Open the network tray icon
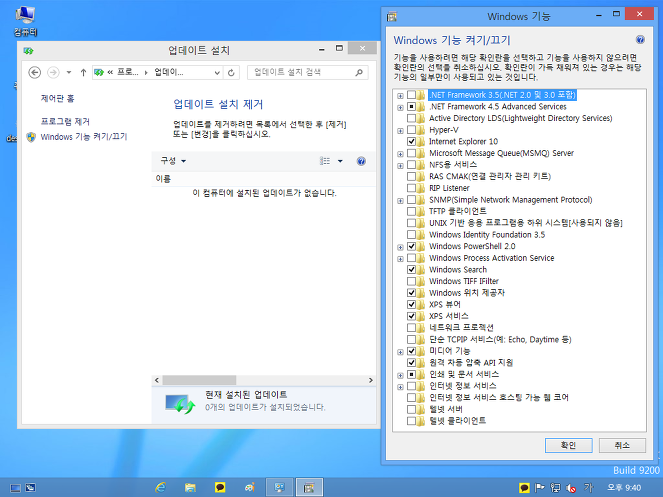The image size is (663, 497). (555, 488)
